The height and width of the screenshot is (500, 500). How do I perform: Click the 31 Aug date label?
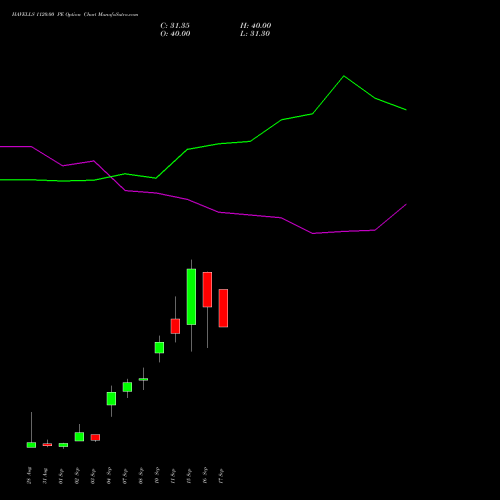[45, 475]
